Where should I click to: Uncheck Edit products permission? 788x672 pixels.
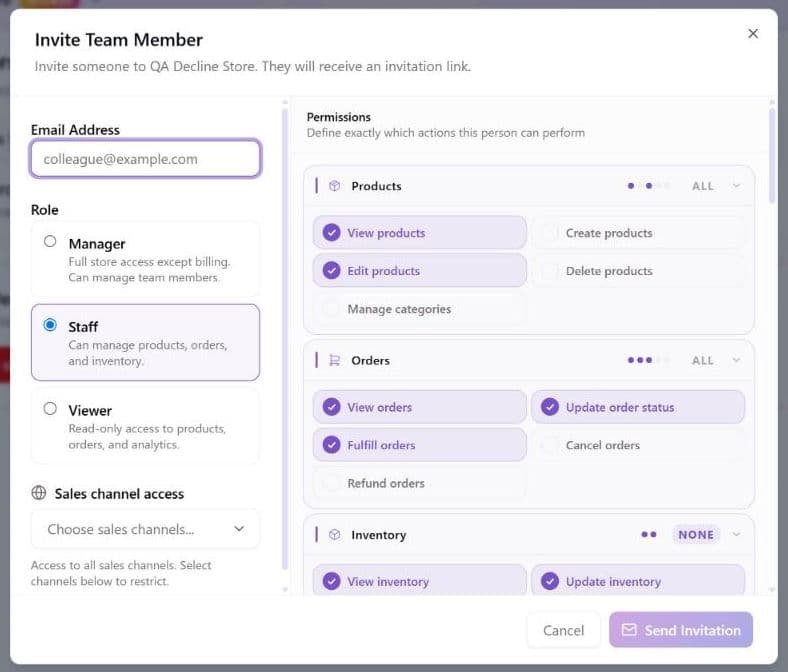[x=420, y=271]
